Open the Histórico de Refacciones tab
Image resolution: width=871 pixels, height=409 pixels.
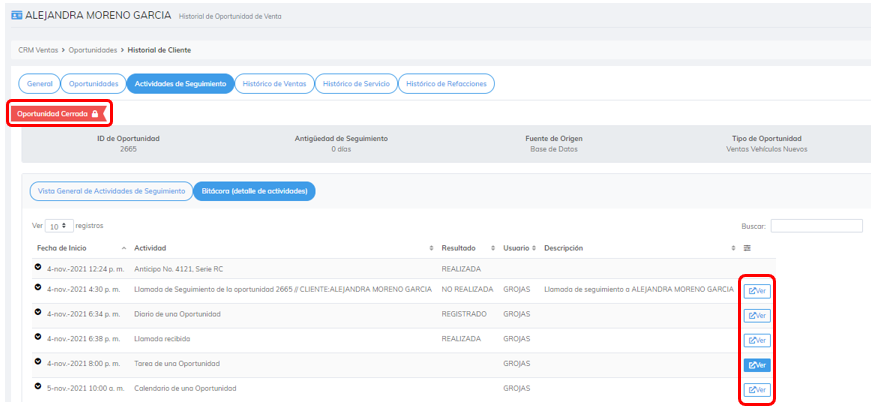pyautogui.click(x=446, y=84)
